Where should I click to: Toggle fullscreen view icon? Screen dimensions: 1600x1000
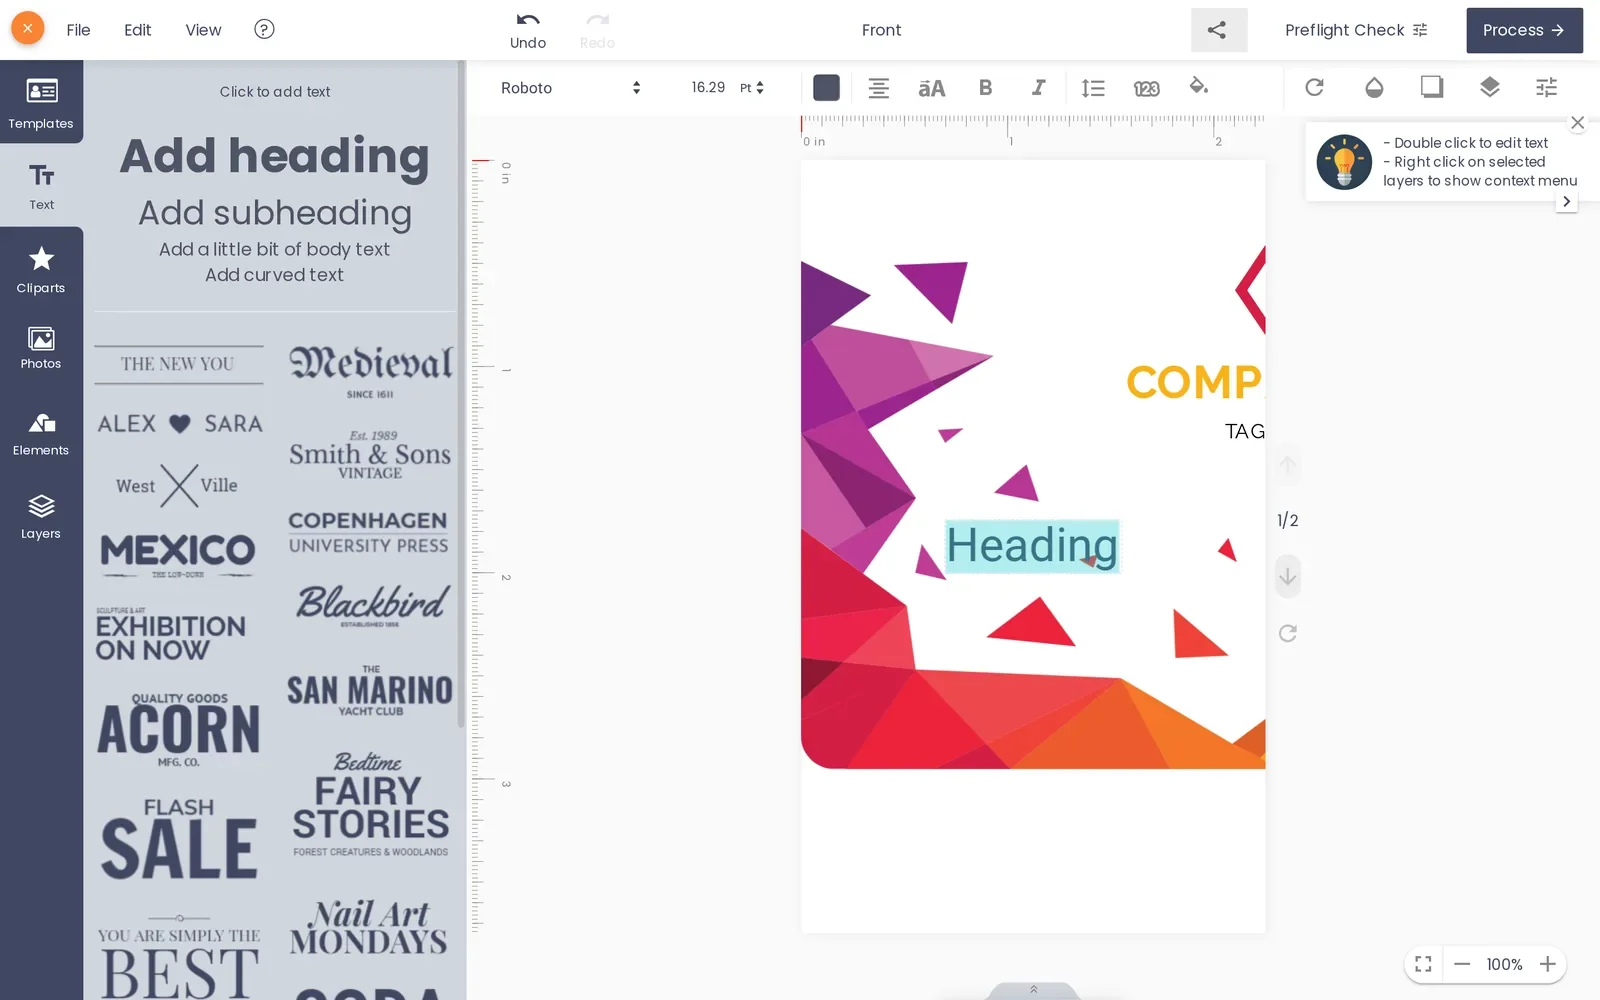click(1423, 964)
